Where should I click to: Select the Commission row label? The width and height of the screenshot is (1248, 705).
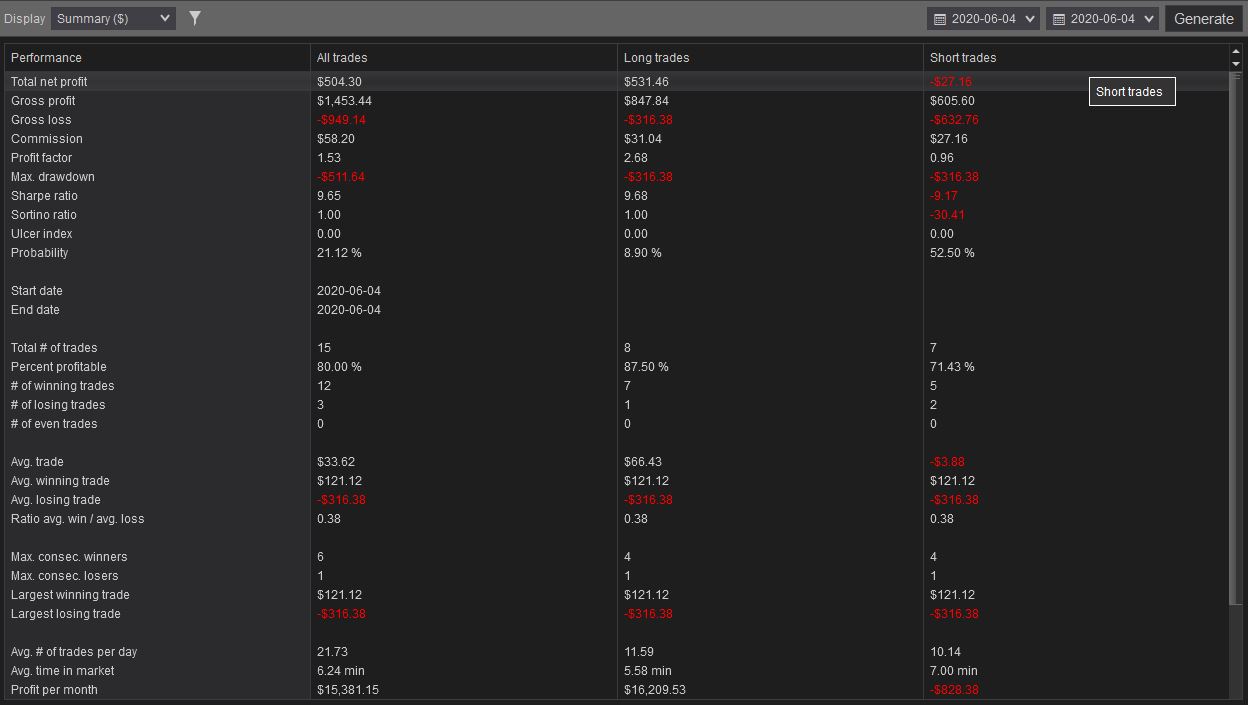[47, 139]
